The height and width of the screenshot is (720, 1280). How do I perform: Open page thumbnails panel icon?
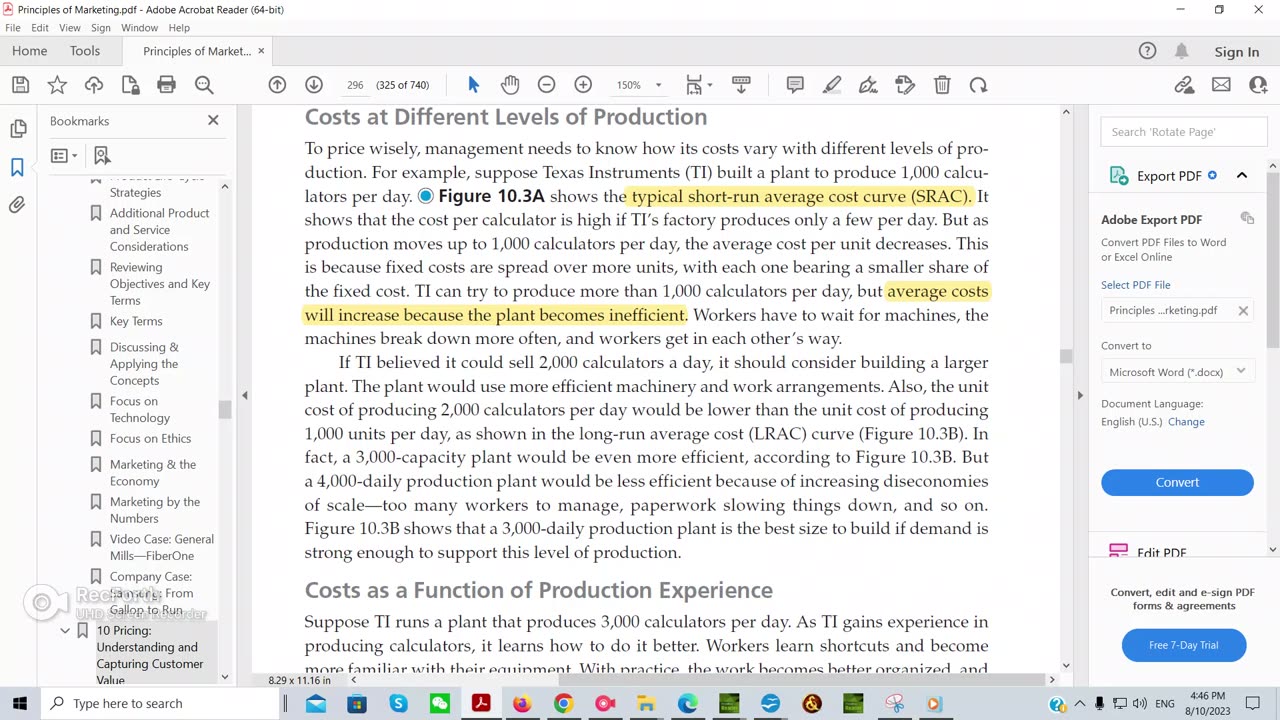click(18, 128)
